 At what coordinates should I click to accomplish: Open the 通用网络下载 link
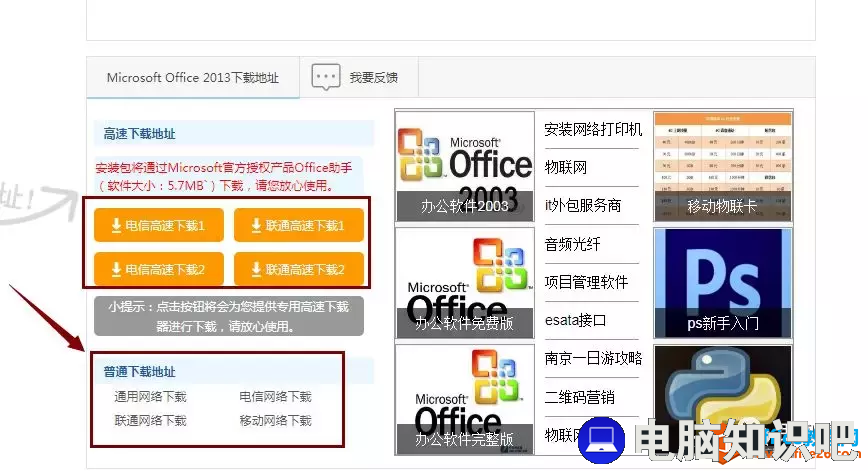pyautogui.click(x=150, y=397)
